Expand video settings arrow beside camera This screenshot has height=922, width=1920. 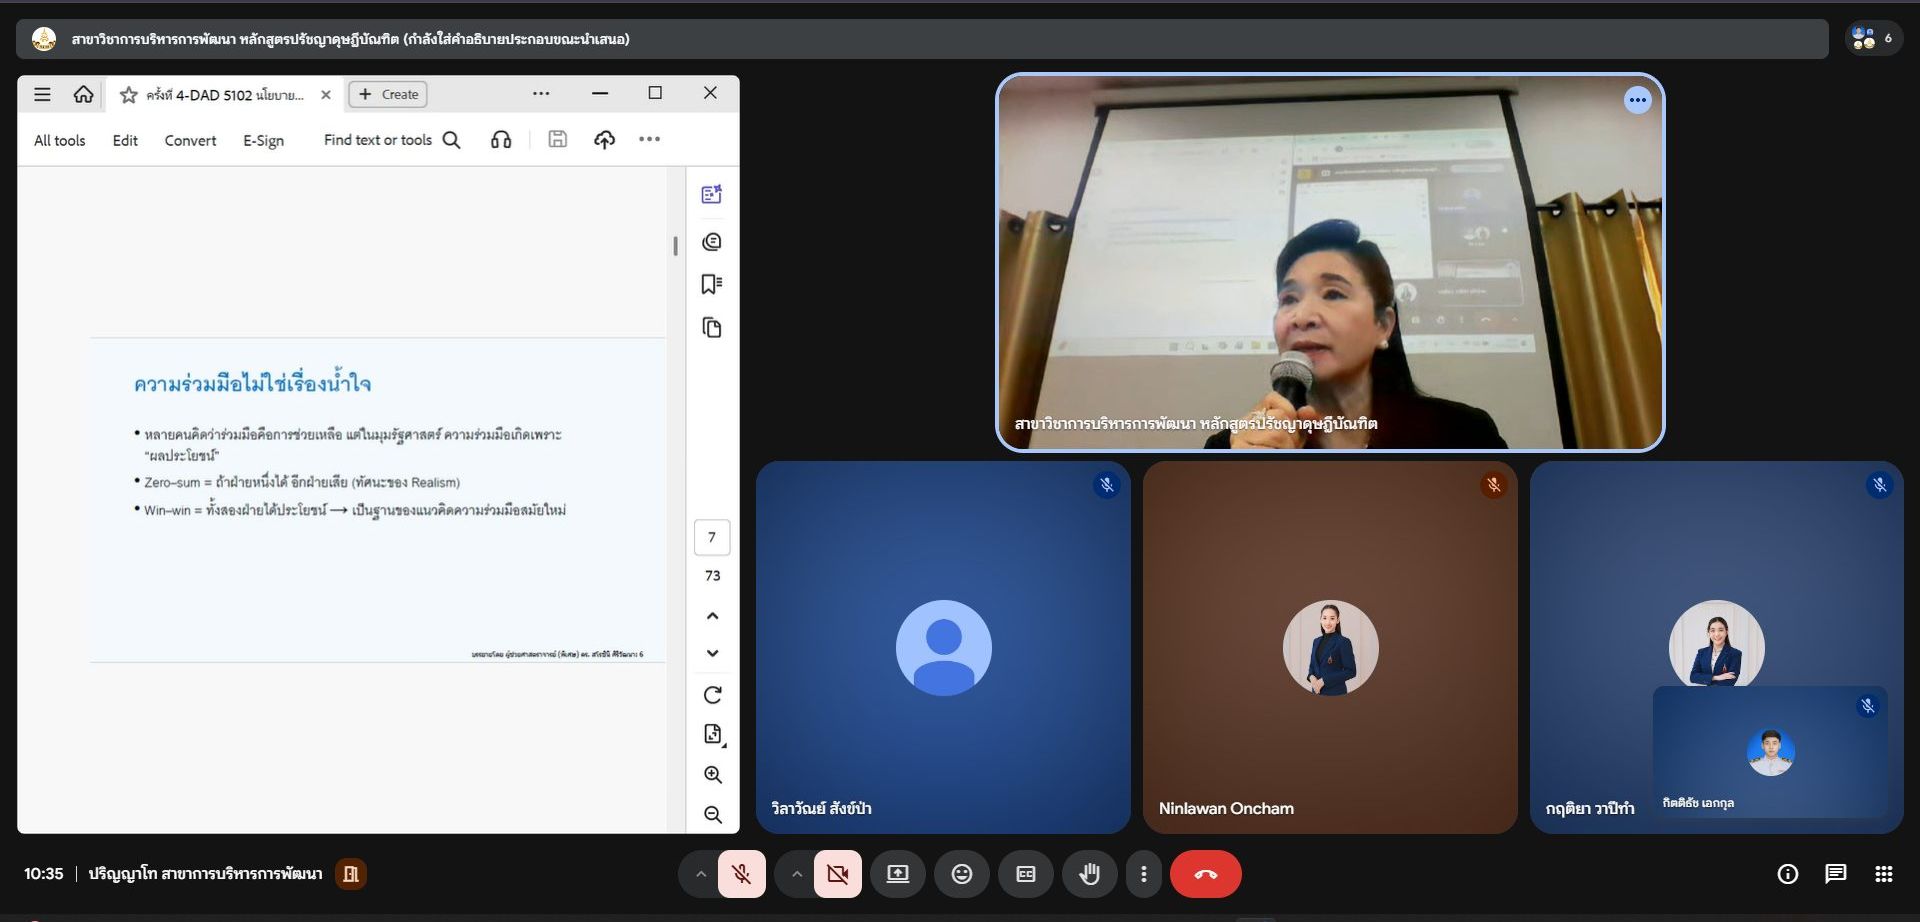pos(797,874)
